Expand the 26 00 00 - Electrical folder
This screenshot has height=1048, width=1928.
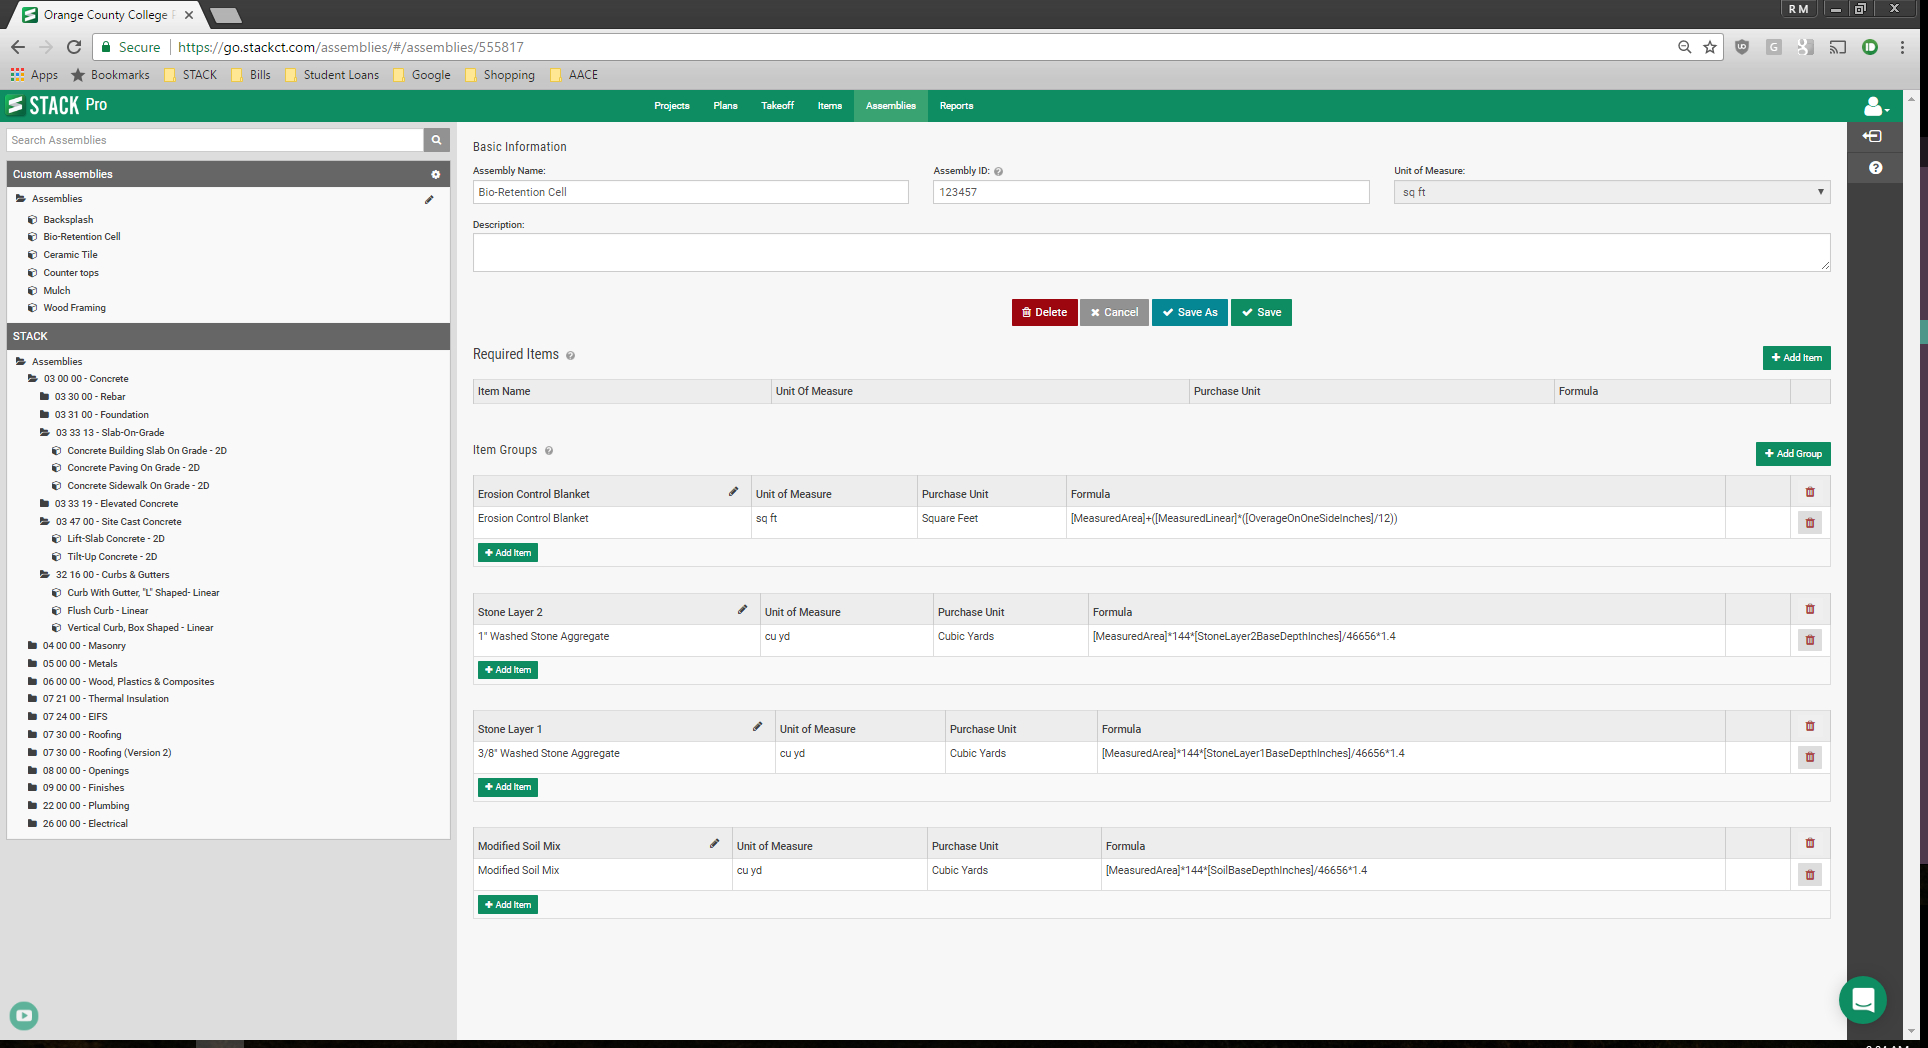coord(33,824)
